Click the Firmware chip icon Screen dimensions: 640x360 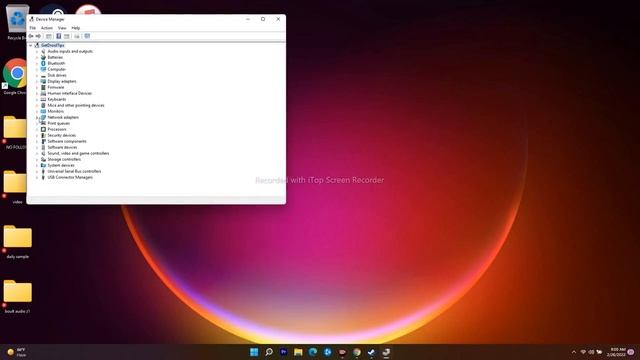click(x=43, y=87)
